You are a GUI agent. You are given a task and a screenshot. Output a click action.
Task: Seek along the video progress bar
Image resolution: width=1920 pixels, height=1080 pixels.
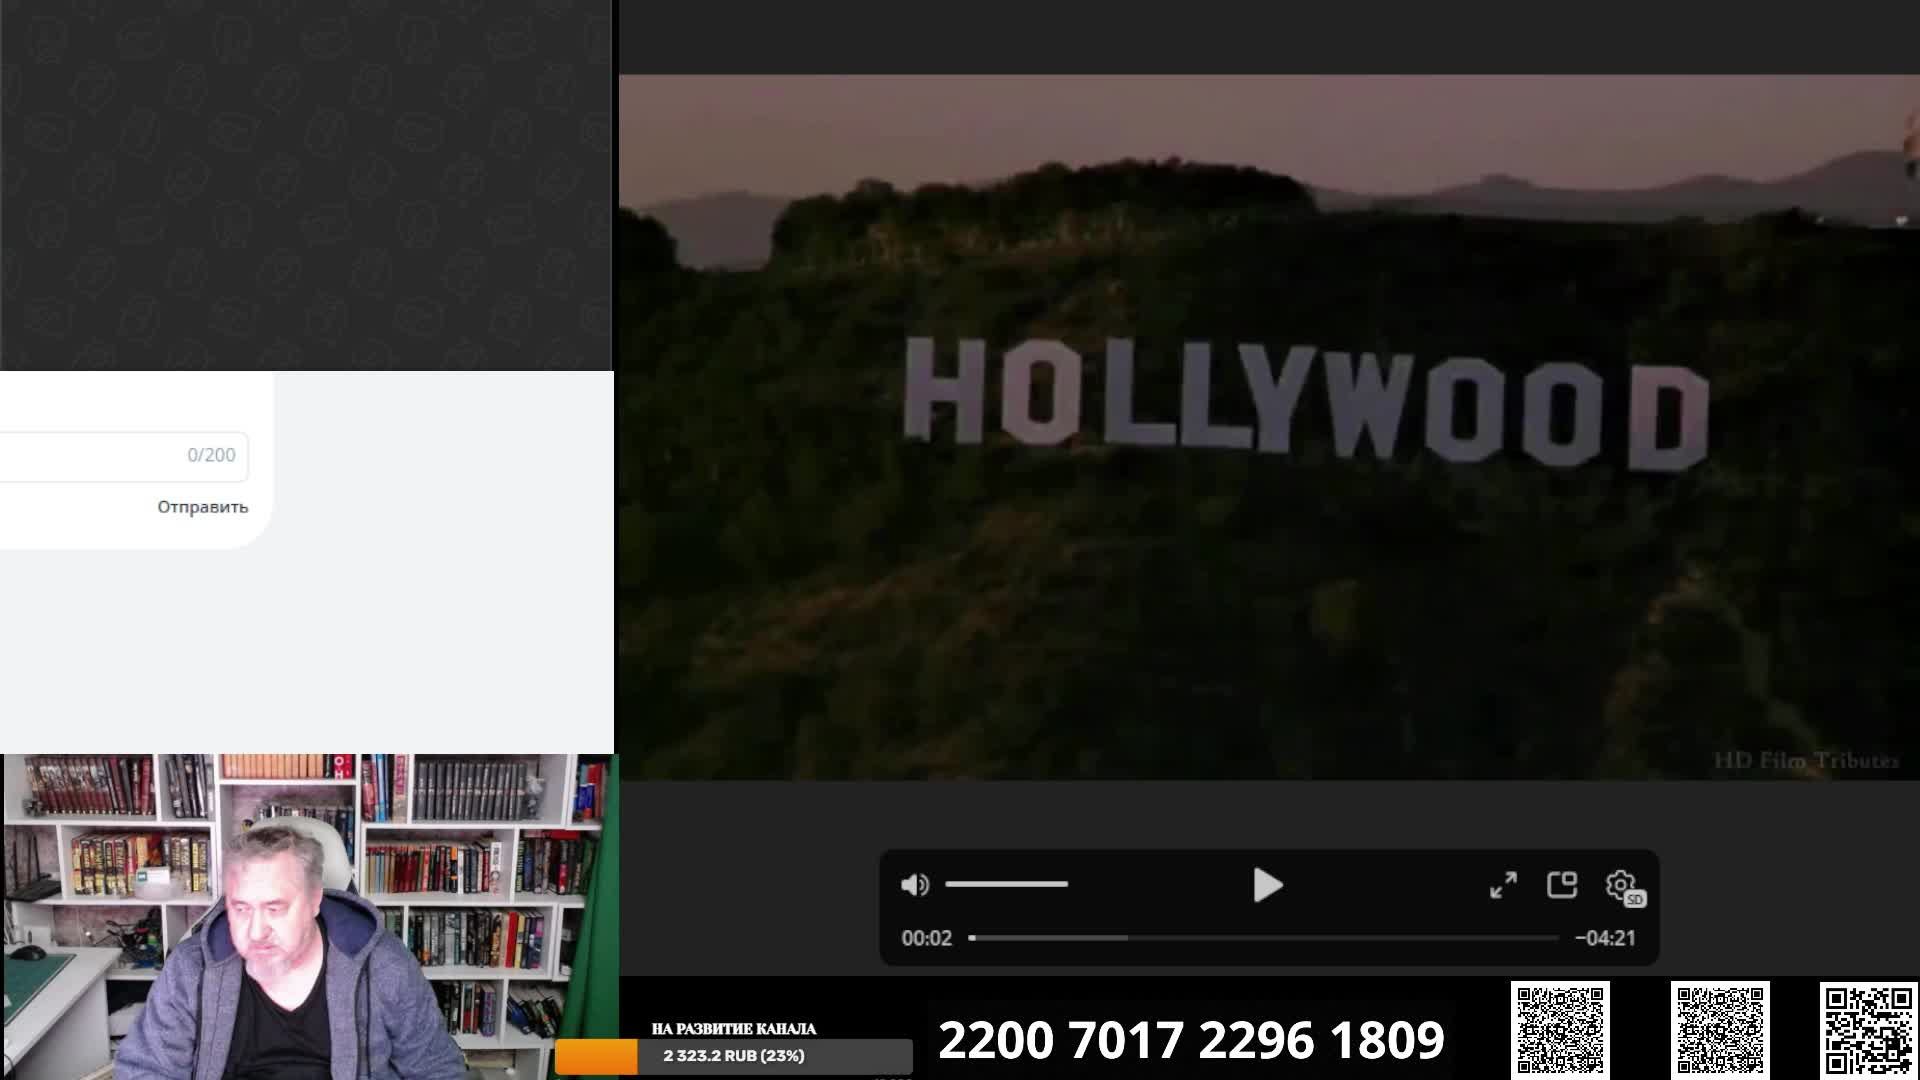point(1263,938)
